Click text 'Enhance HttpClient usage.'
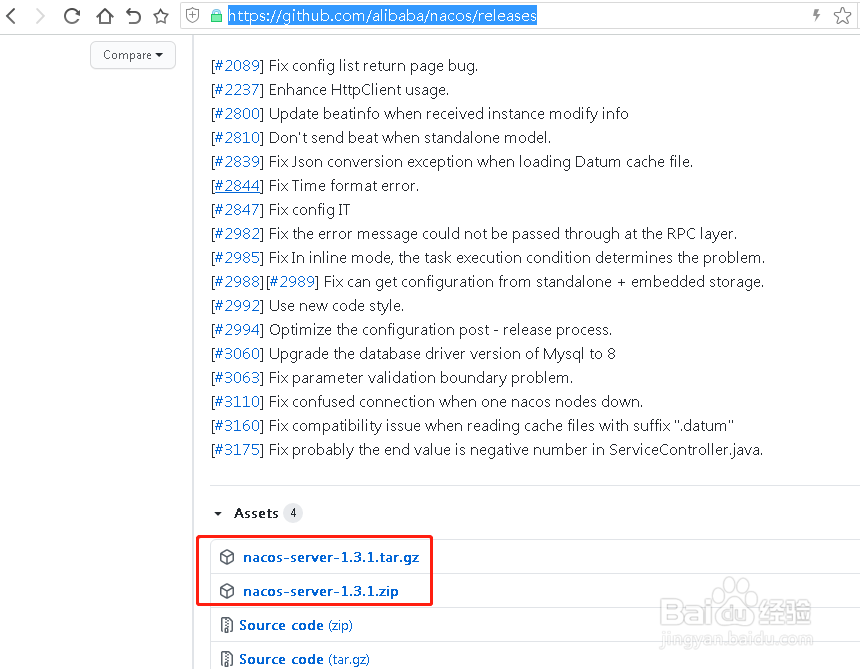Image resolution: width=860 pixels, height=669 pixels. [x=359, y=90]
